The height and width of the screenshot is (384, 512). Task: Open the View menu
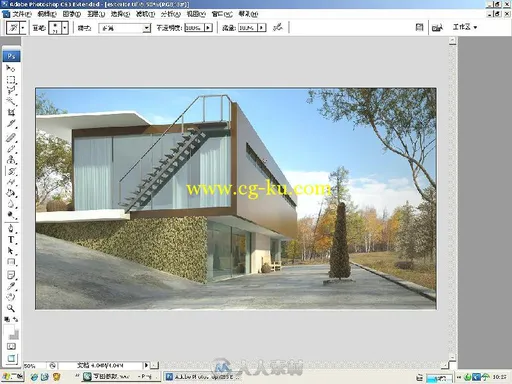pyautogui.click(x=196, y=14)
